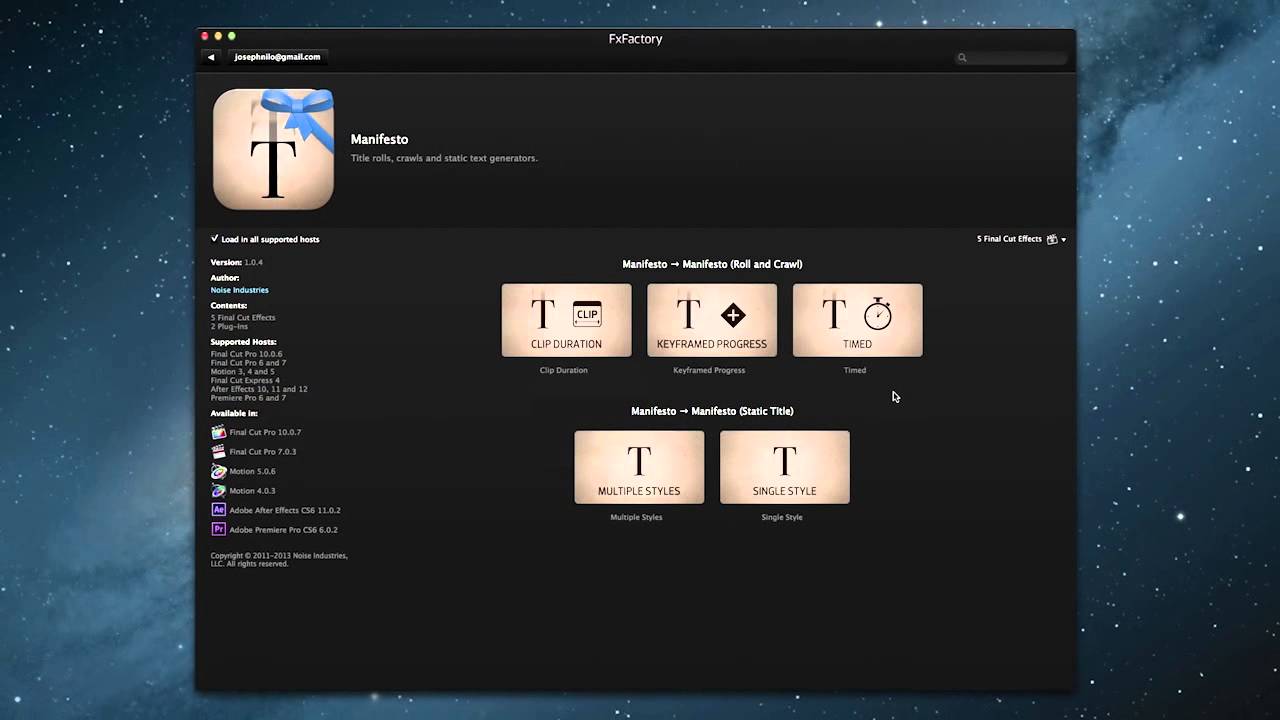The image size is (1280, 720).
Task: Open the 5 Final Cut Effects dropdown
Action: (1021, 239)
